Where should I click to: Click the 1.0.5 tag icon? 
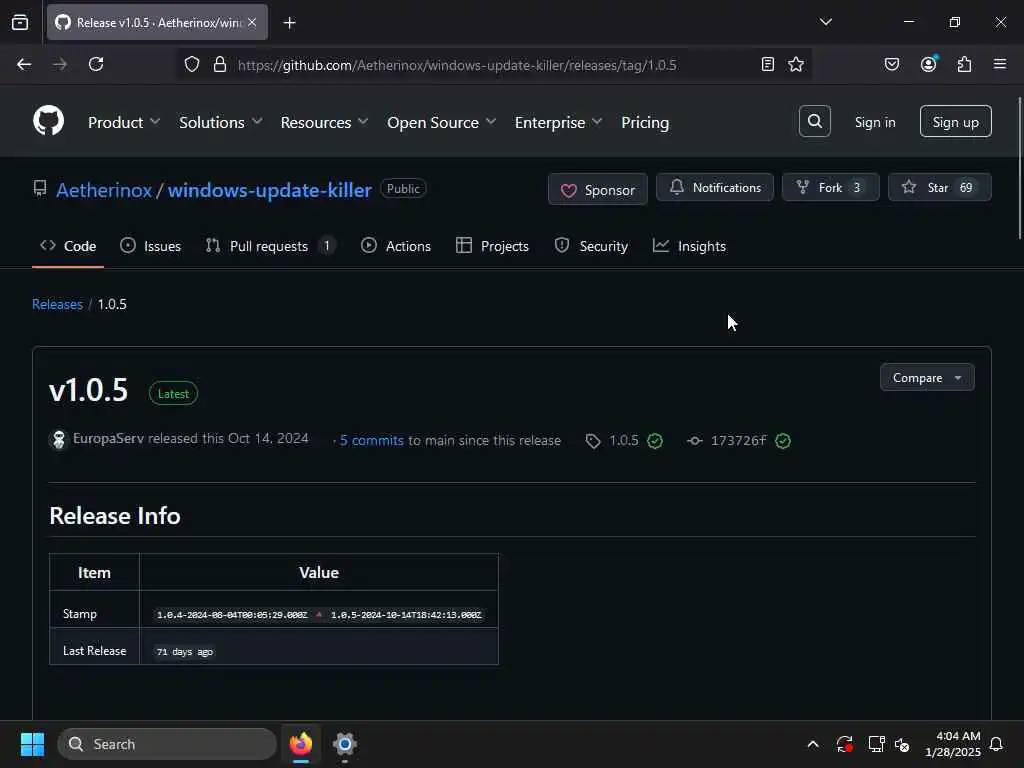point(593,441)
